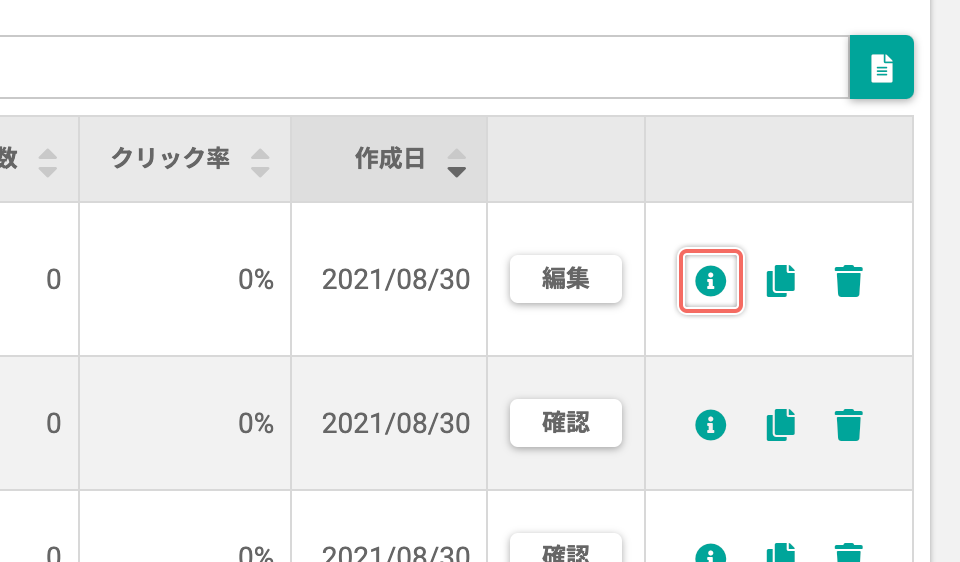Click the first row's 確認 button
Image resolution: width=960 pixels, height=562 pixels.
tap(566, 423)
